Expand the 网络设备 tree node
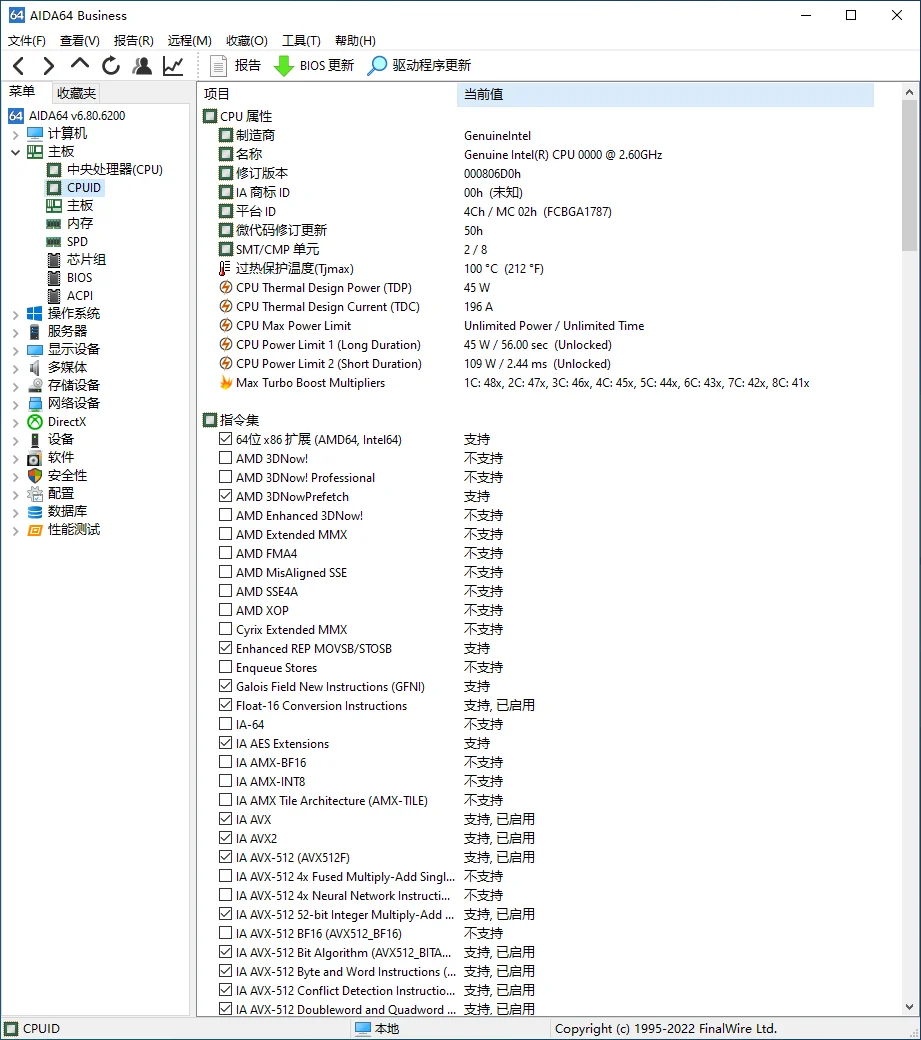 coord(15,403)
